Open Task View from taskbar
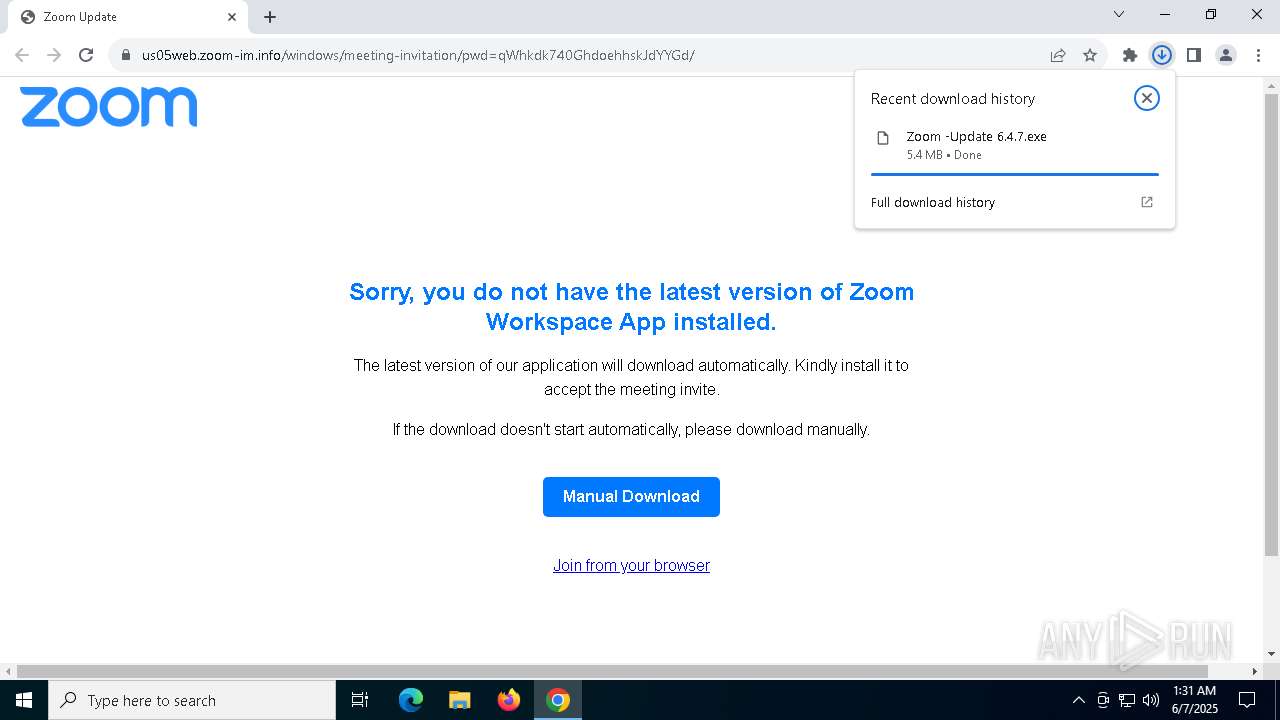The height and width of the screenshot is (720, 1280). tap(360, 700)
